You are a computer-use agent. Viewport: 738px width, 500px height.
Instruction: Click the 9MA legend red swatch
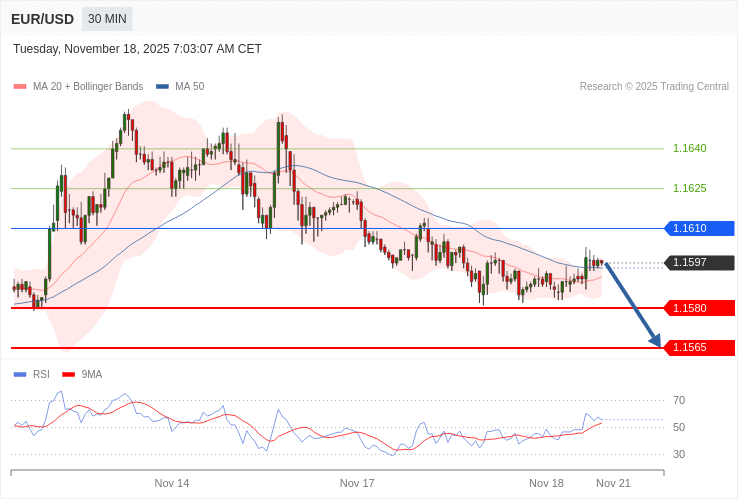(69, 375)
